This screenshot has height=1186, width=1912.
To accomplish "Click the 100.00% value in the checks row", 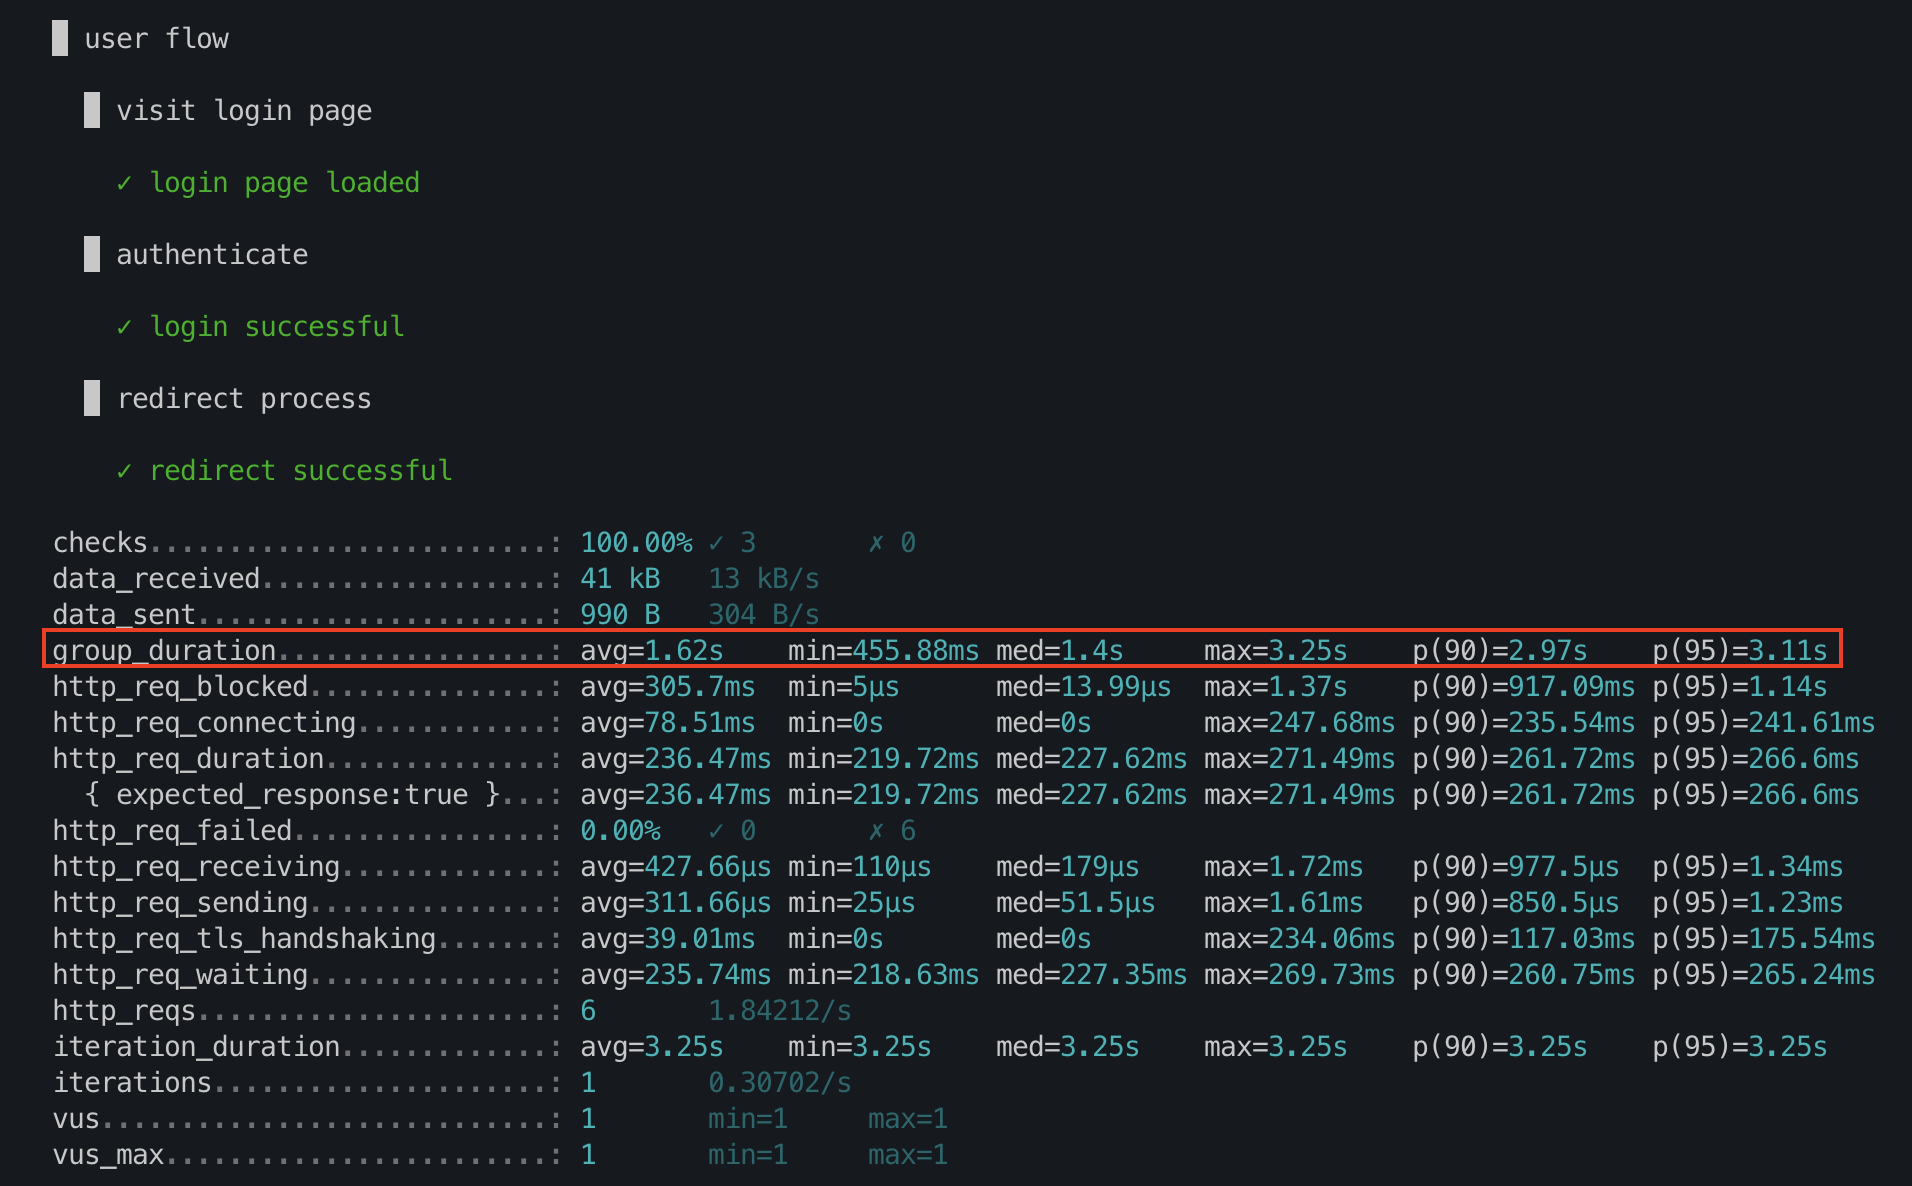I will point(636,543).
